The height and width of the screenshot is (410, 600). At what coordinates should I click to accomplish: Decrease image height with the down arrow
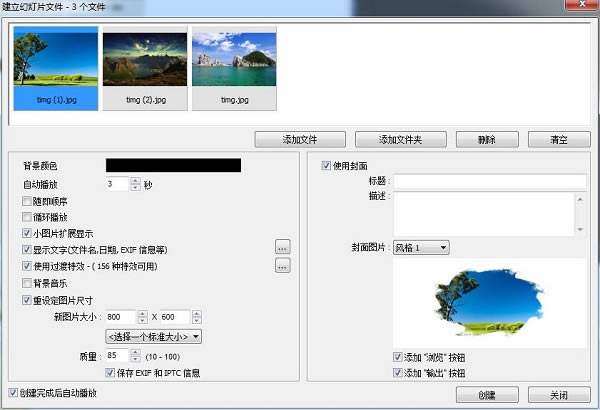coord(197,320)
